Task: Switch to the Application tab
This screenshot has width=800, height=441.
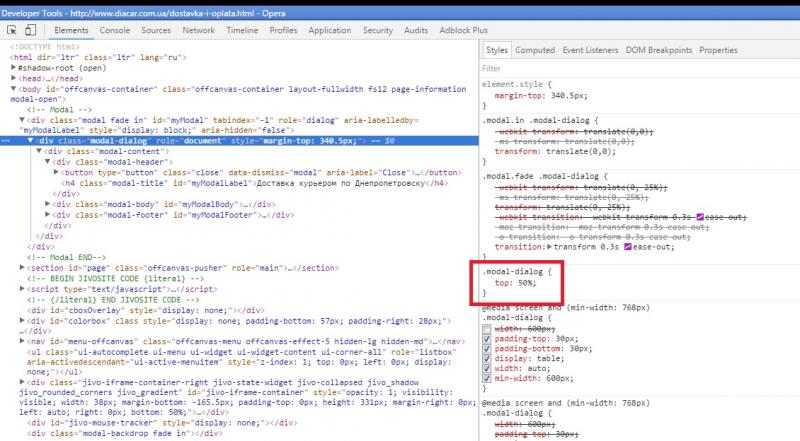Action: pyautogui.click(x=330, y=30)
